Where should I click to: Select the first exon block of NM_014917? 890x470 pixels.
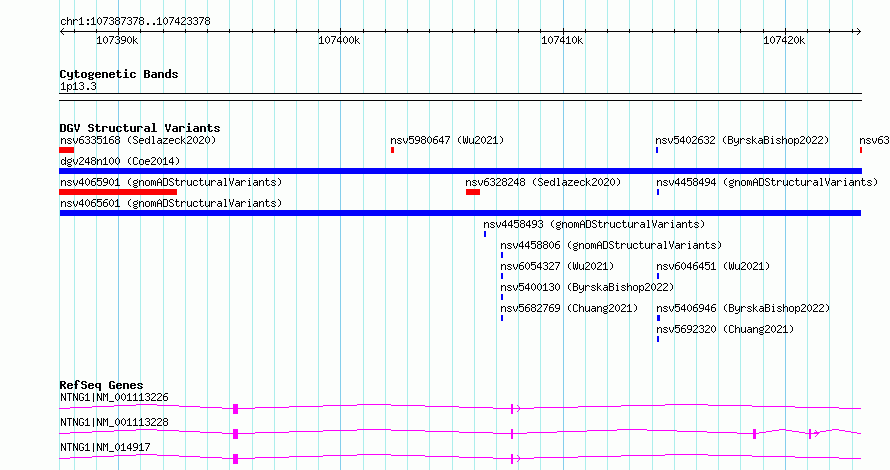tap(236, 459)
